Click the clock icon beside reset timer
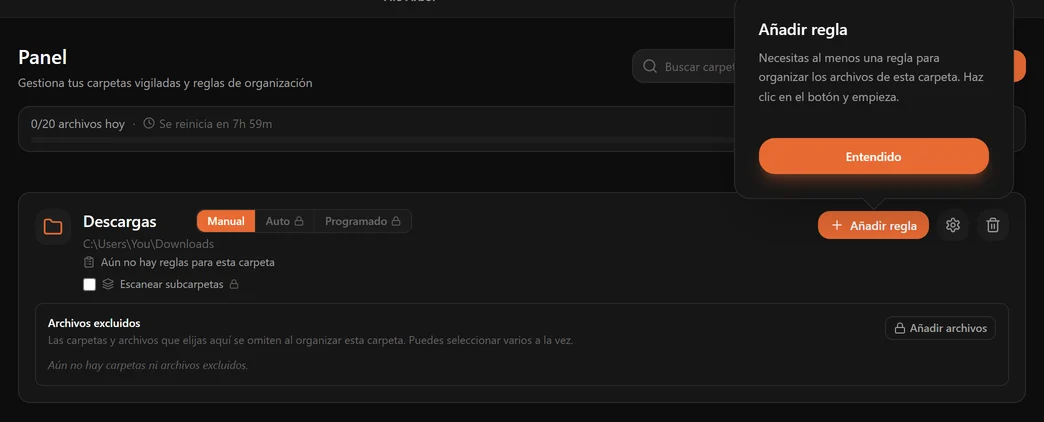 (149, 123)
